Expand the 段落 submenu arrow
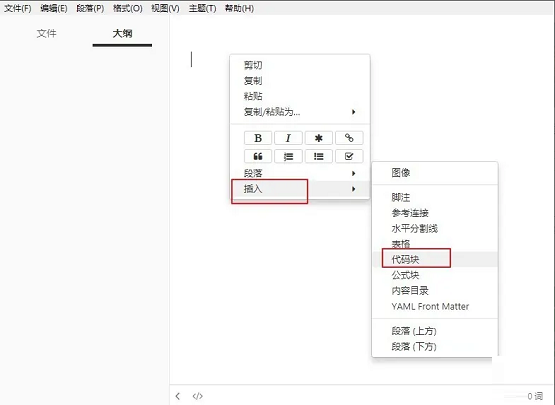The image size is (555, 405). click(x=353, y=173)
